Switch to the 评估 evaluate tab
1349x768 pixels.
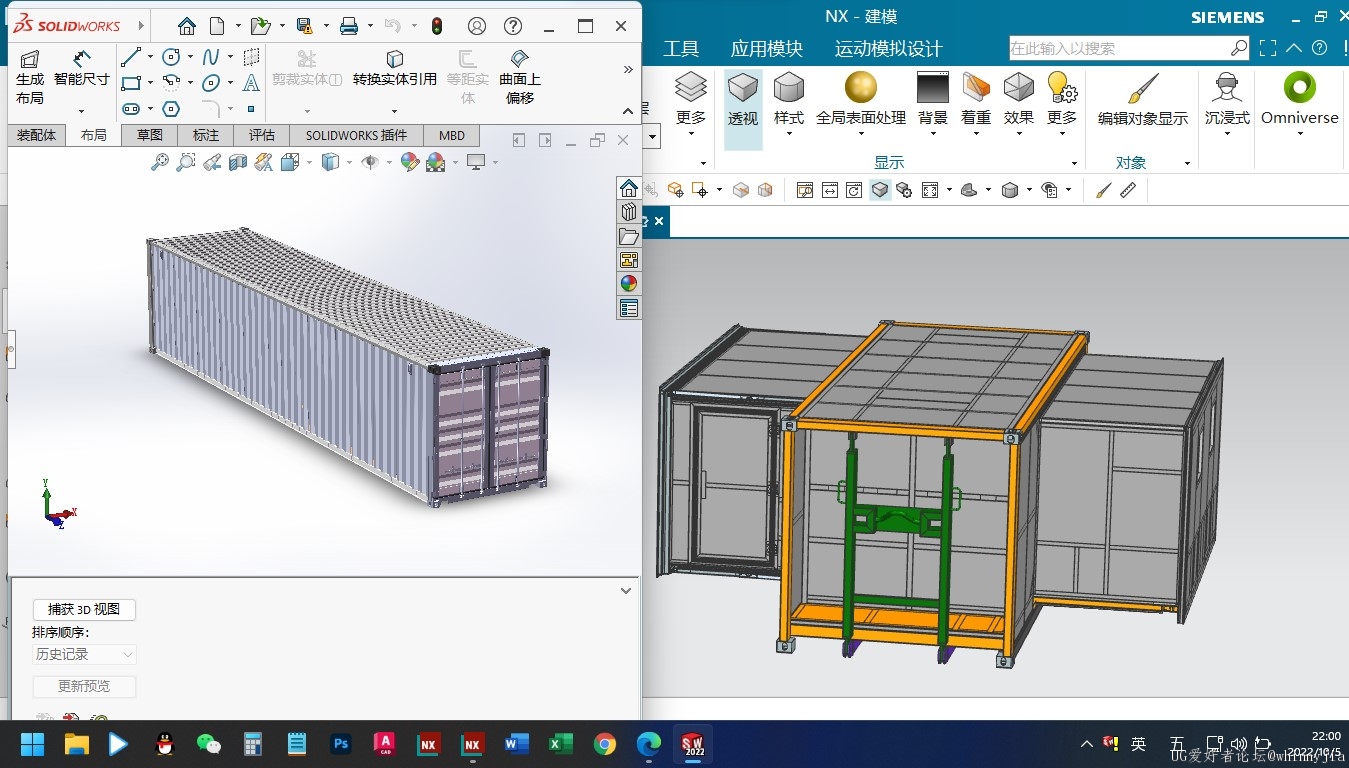[x=262, y=135]
